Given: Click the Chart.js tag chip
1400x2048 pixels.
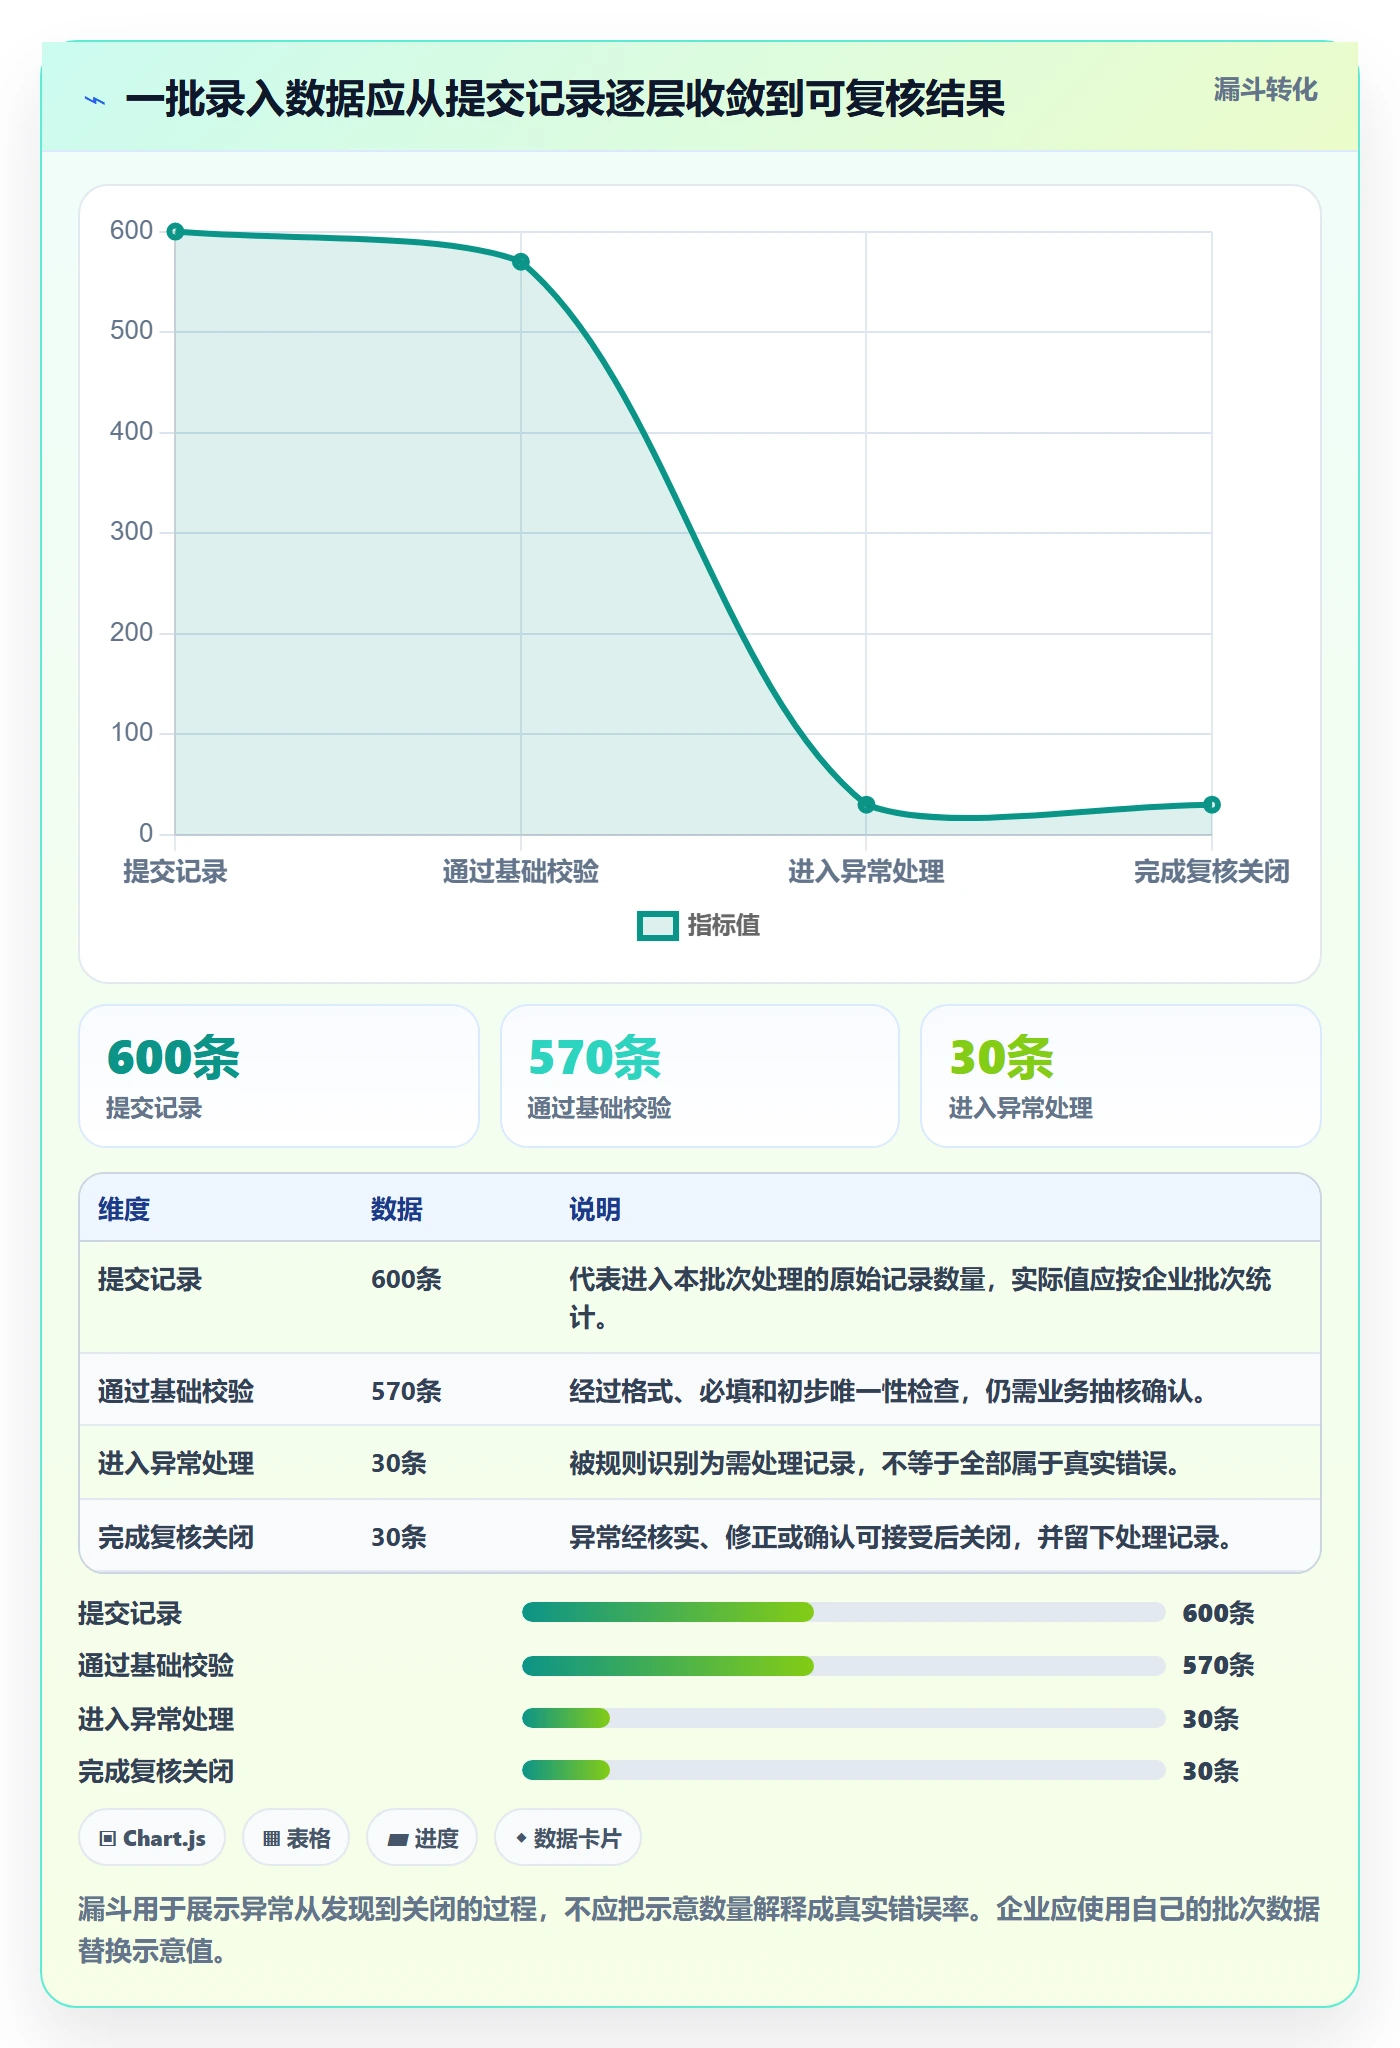Looking at the screenshot, I should tap(152, 1838).
